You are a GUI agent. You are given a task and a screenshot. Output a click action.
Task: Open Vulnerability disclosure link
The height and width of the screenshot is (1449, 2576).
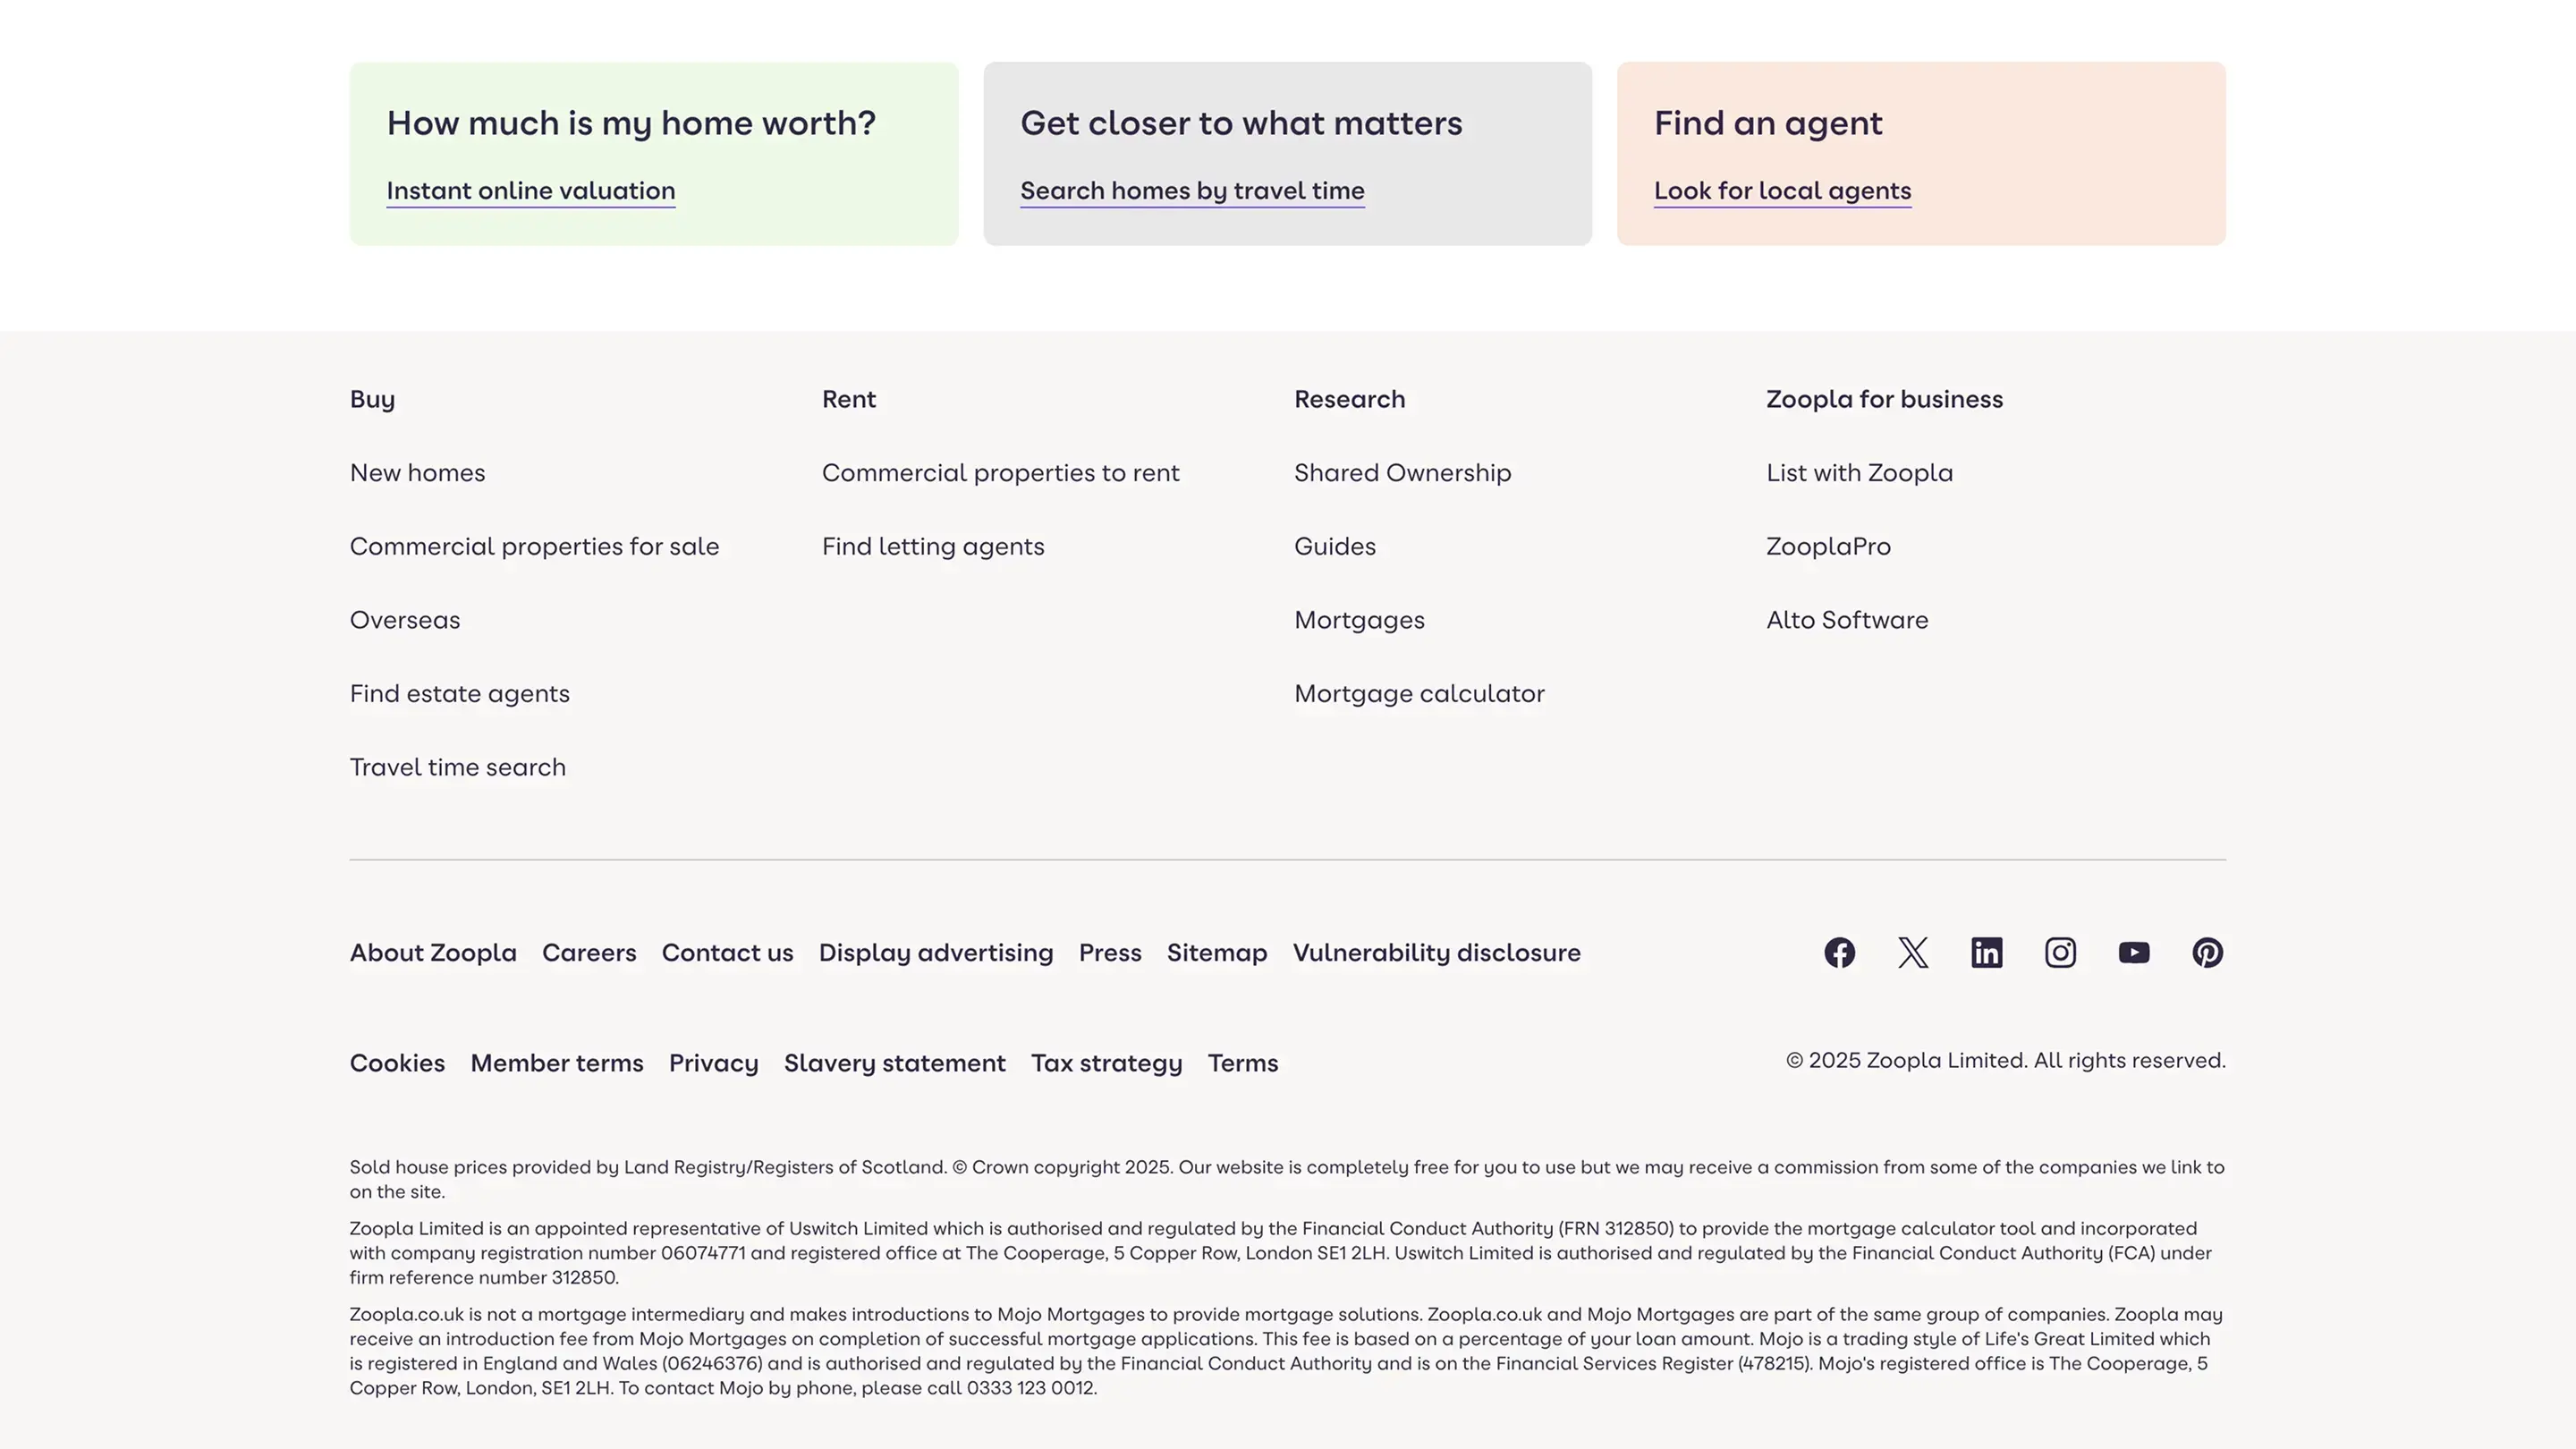click(x=1436, y=953)
